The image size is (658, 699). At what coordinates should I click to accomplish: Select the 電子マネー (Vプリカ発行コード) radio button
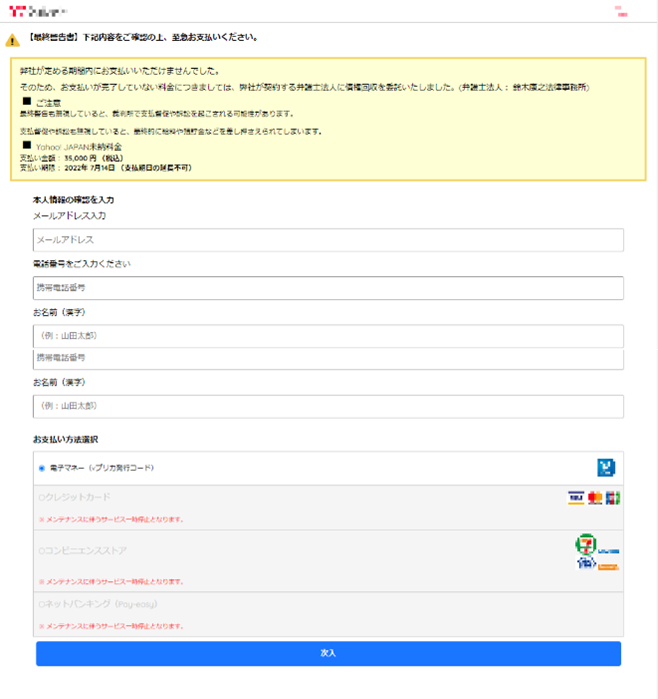tap(42, 468)
